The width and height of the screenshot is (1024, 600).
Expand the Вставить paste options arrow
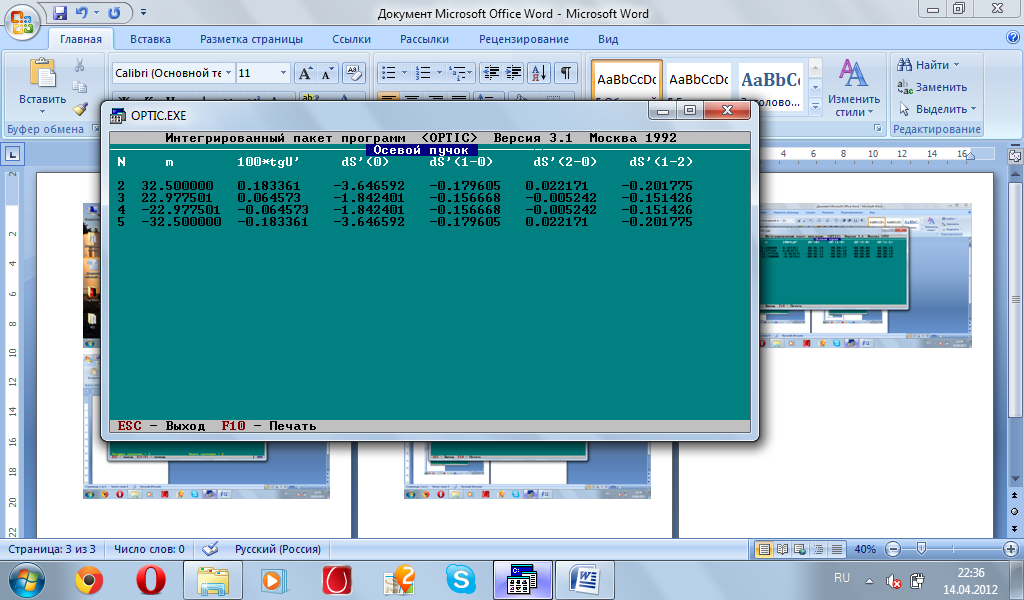point(42,112)
